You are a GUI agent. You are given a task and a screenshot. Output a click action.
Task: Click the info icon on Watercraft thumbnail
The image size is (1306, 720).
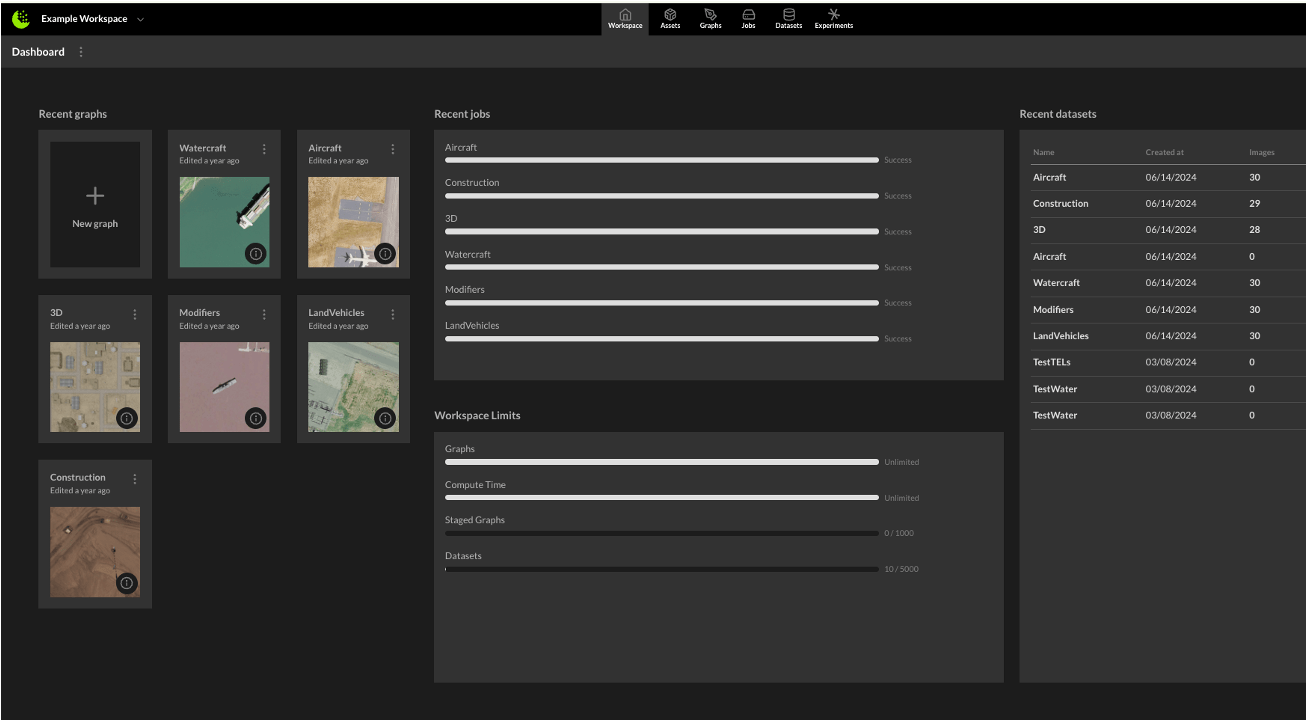(255, 254)
